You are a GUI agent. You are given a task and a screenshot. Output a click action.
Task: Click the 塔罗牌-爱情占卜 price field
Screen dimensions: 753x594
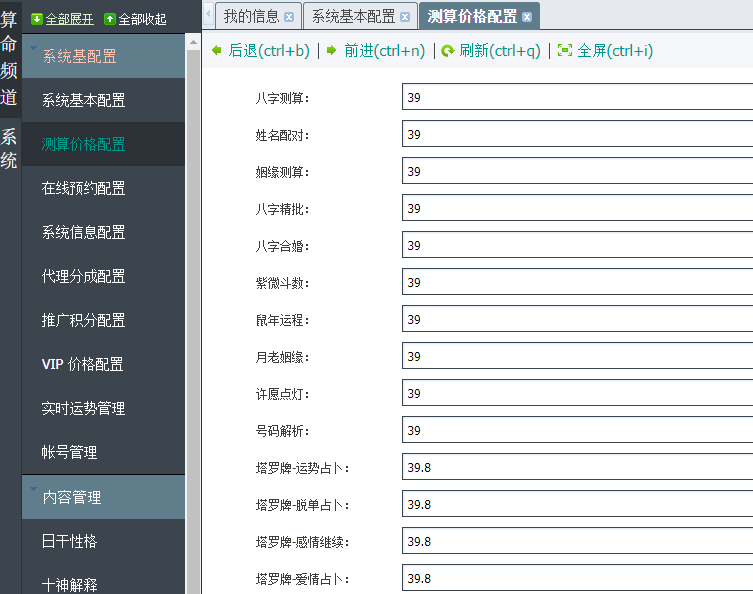(577, 578)
